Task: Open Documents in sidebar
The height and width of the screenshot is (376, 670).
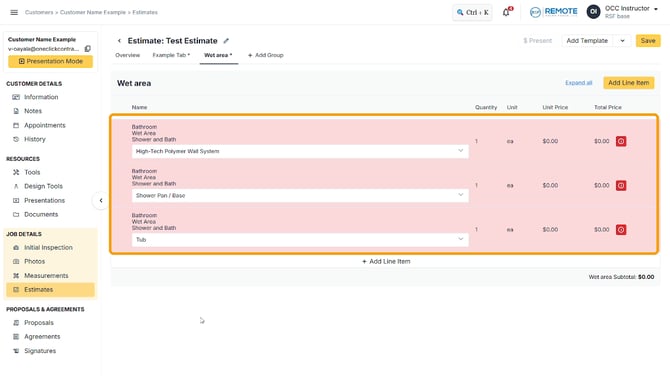Action: click(41, 214)
